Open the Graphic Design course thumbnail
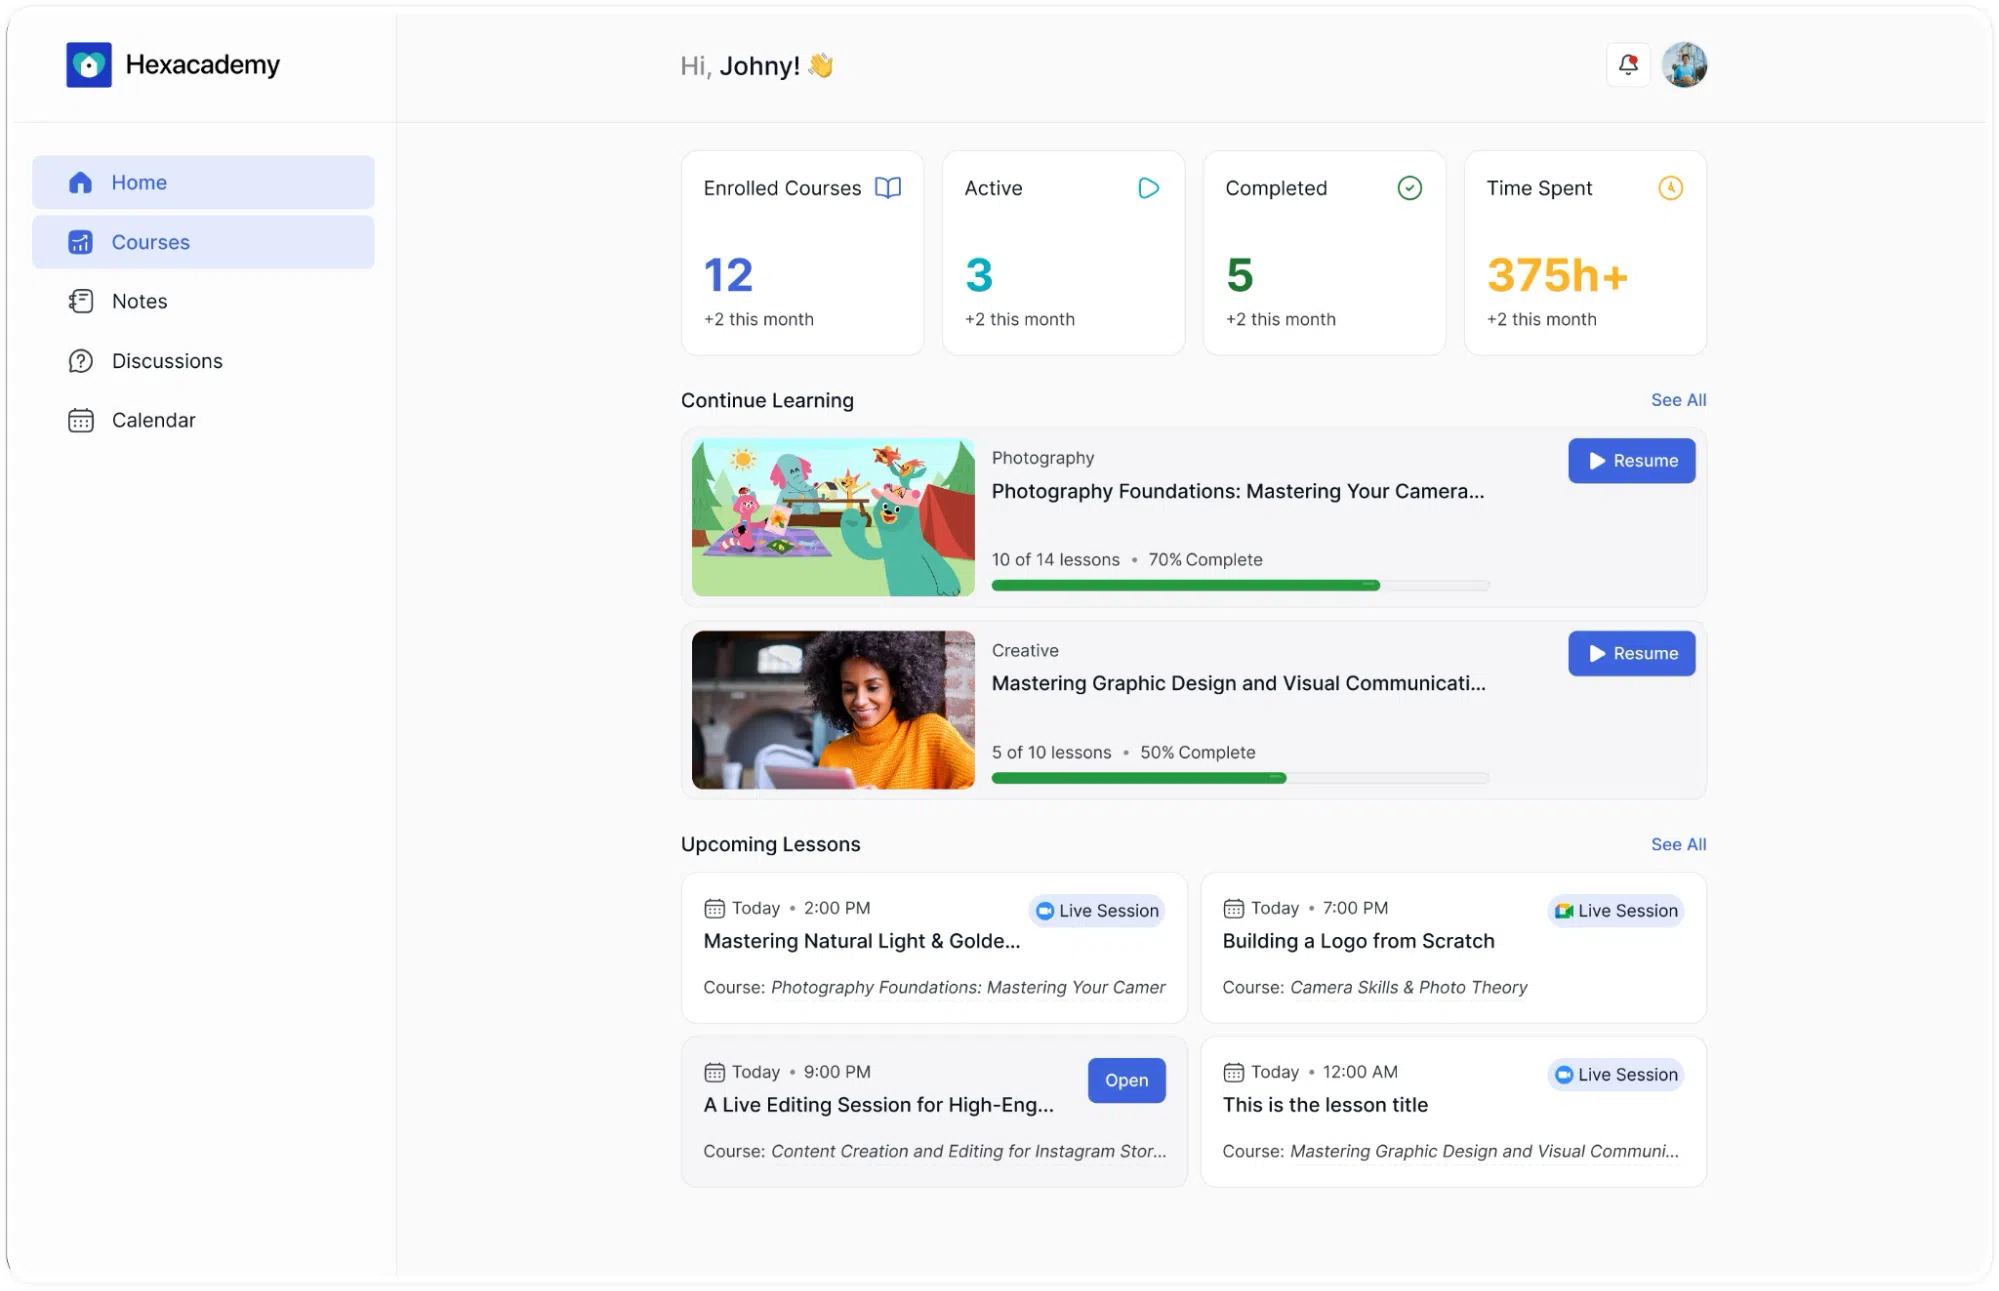Viewport: 1999px width, 1291px height. [833, 710]
